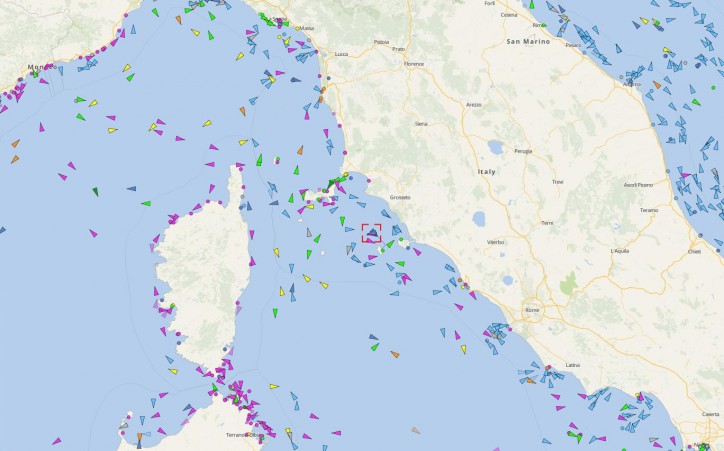Click the orange ship near Ancona
Image resolution: width=724 pixels, height=451 pixels.
point(657,85)
